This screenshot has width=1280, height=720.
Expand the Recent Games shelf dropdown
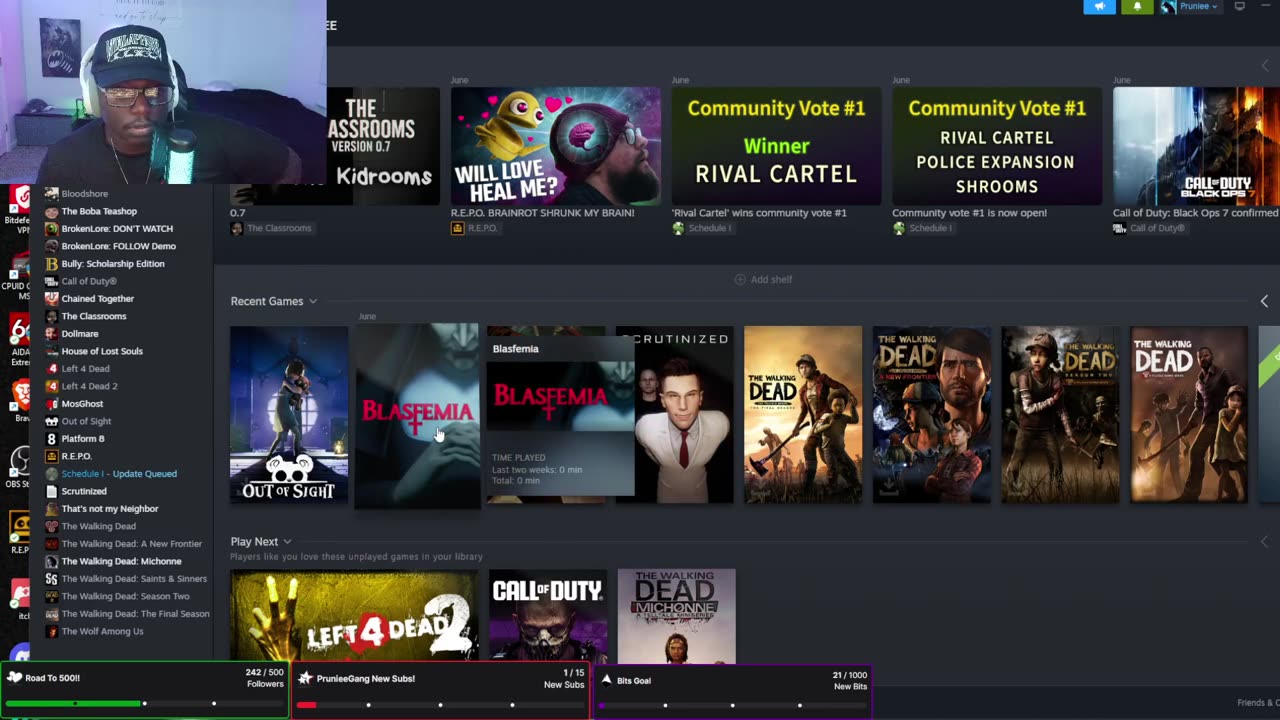313,301
